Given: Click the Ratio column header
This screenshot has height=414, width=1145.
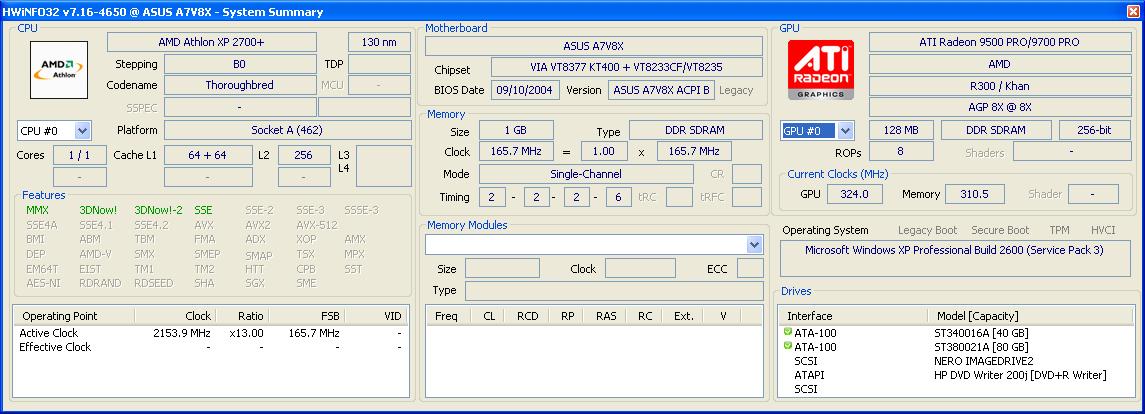Looking at the screenshot, I should pos(242,316).
